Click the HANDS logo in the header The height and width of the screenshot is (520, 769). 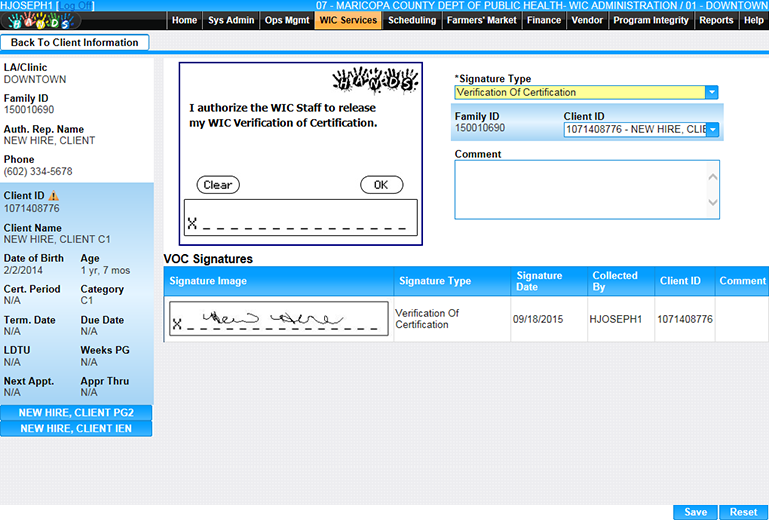click(x=38, y=21)
